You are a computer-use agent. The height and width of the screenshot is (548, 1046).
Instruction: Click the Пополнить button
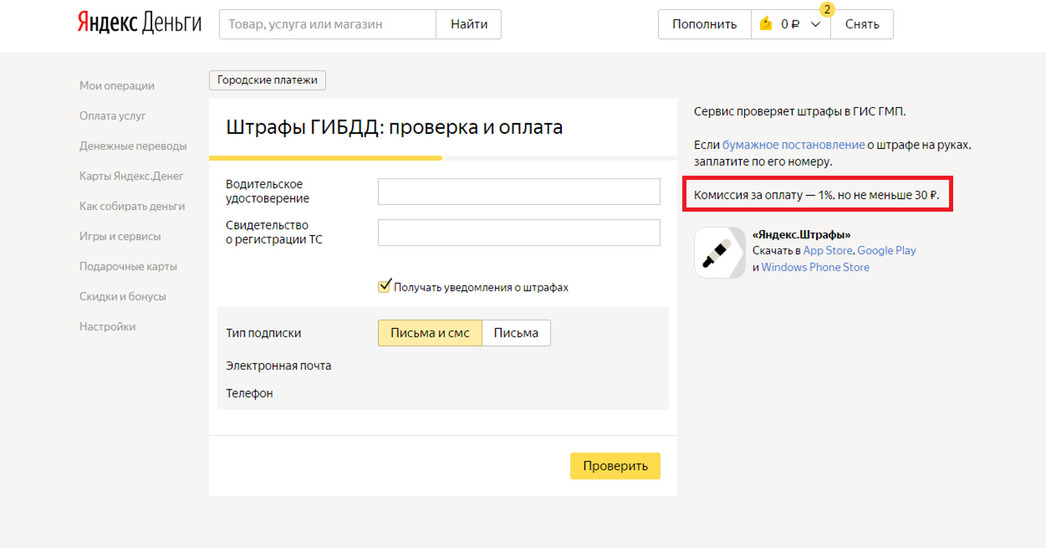[x=704, y=24]
